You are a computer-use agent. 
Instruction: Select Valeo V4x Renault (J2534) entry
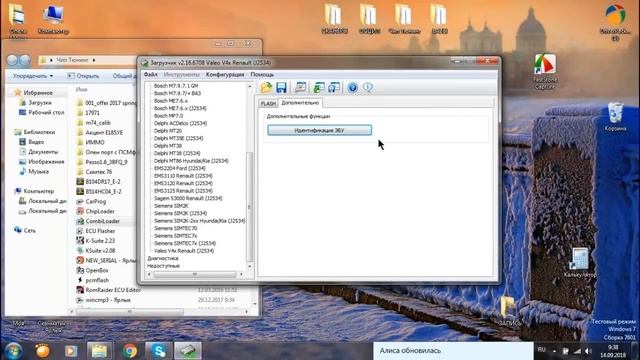pos(184,251)
